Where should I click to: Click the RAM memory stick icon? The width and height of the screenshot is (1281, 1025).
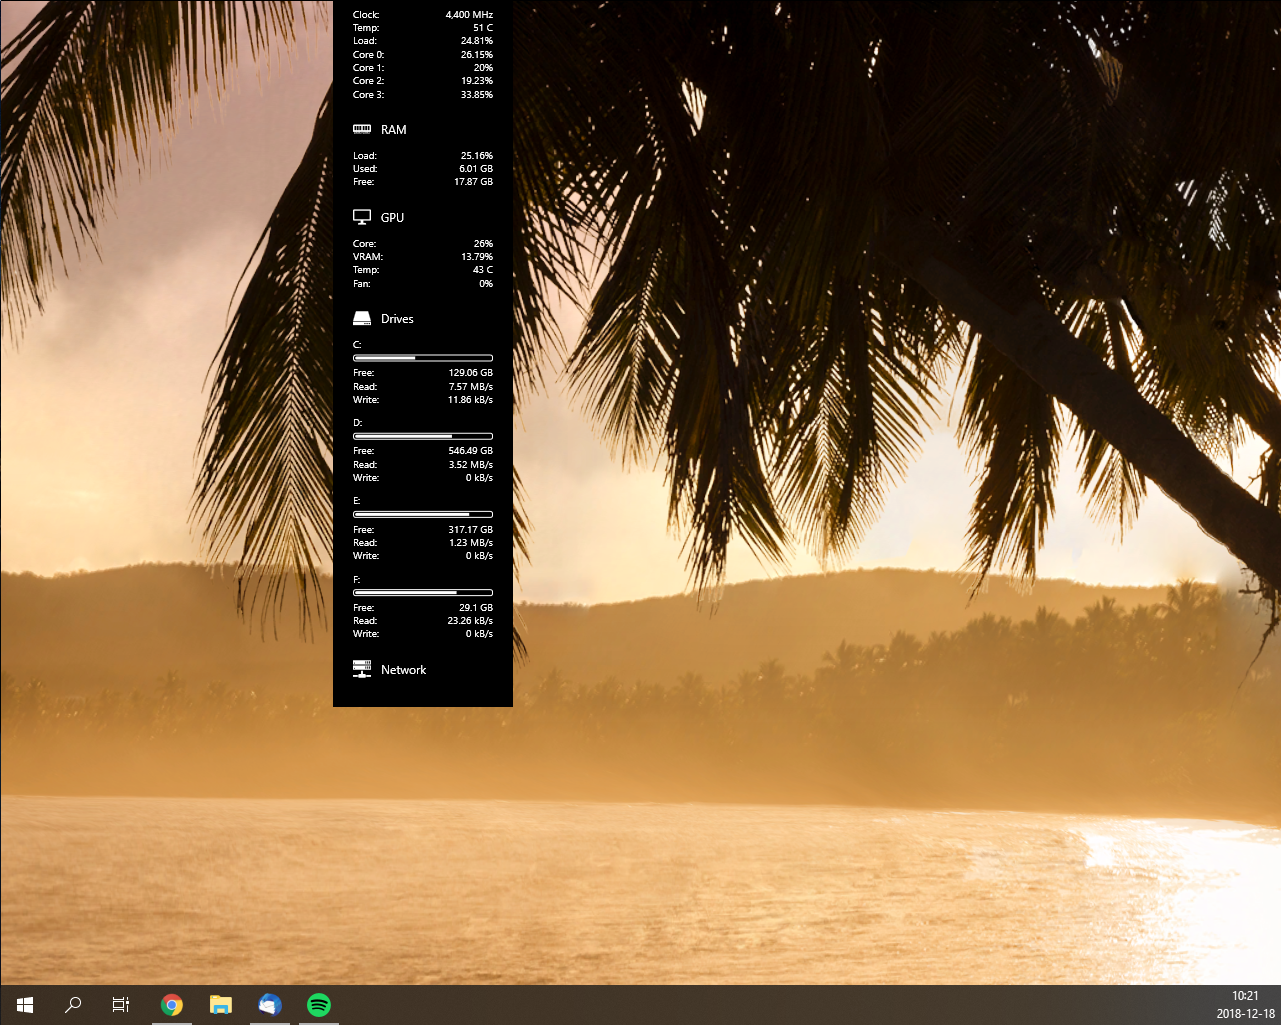[362, 128]
